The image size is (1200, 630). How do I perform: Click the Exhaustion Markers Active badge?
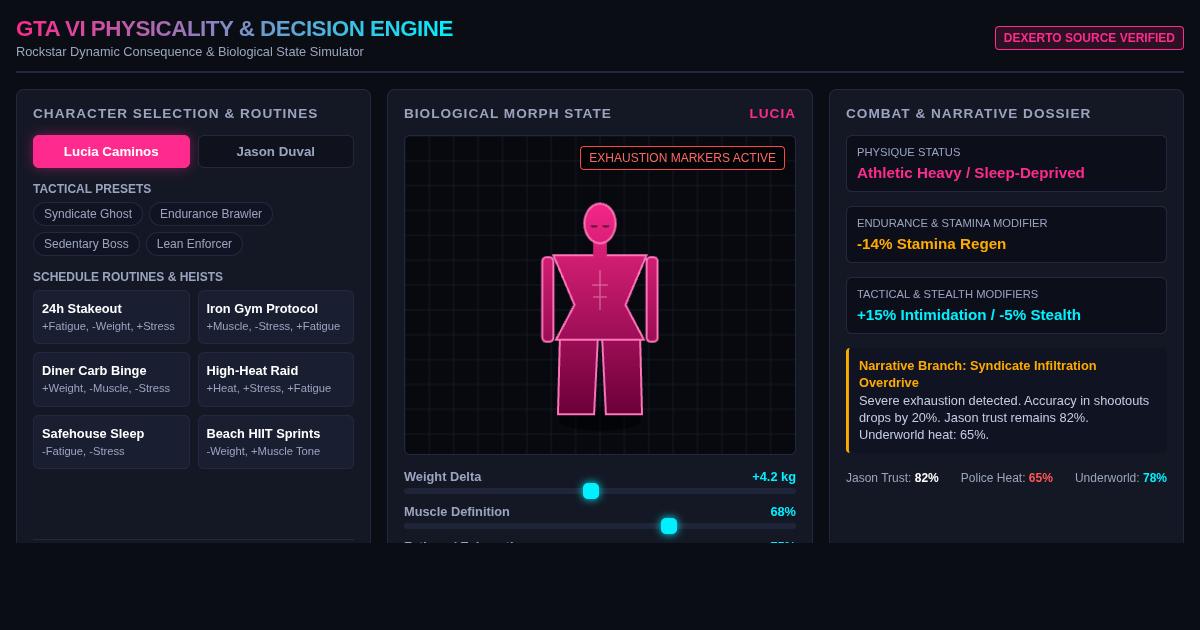[682, 158]
